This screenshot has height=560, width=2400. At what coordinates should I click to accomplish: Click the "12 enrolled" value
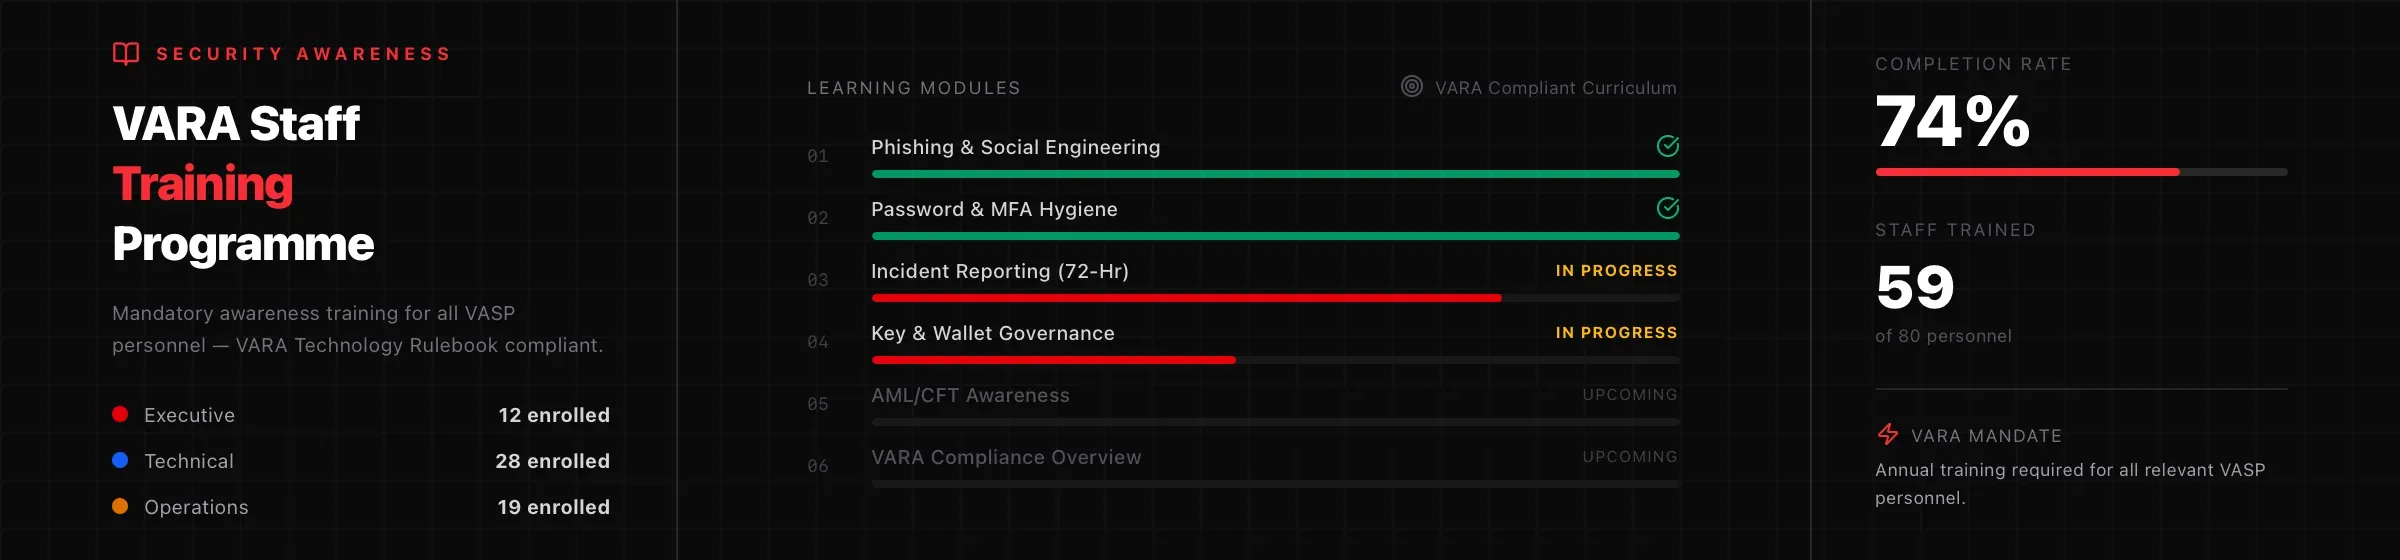pos(554,415)
